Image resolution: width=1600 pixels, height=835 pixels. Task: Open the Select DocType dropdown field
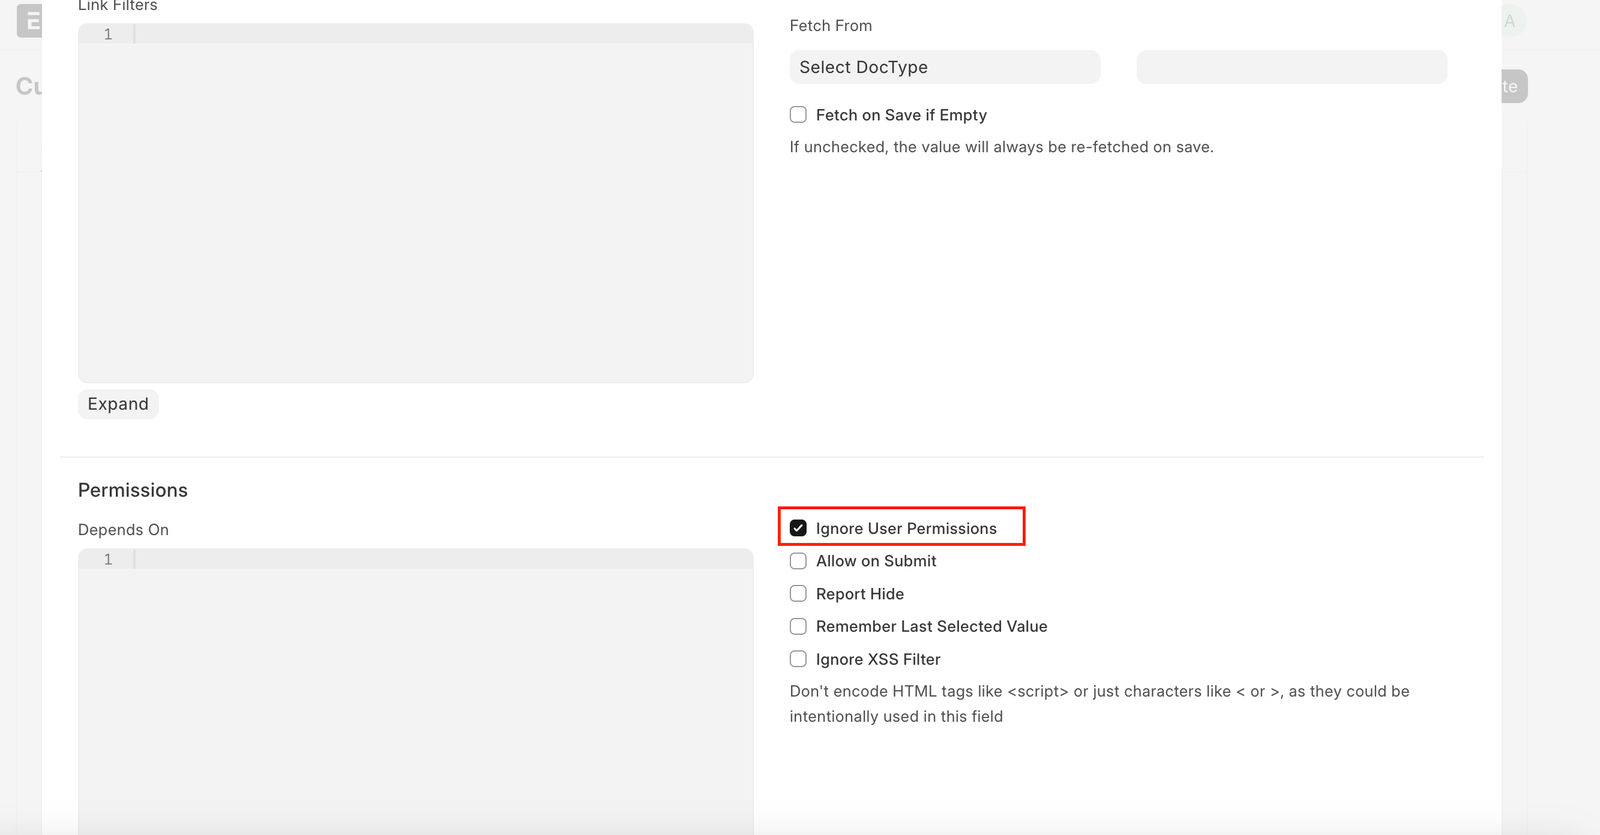[945, 67]
